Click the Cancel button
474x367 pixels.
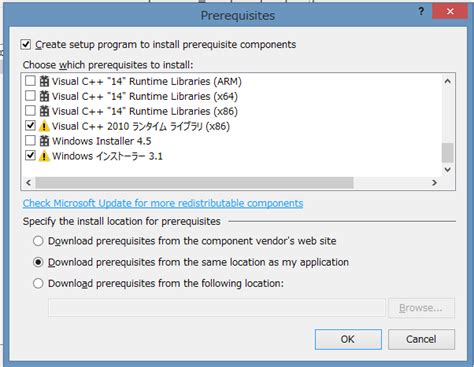[x=421, y=339]
